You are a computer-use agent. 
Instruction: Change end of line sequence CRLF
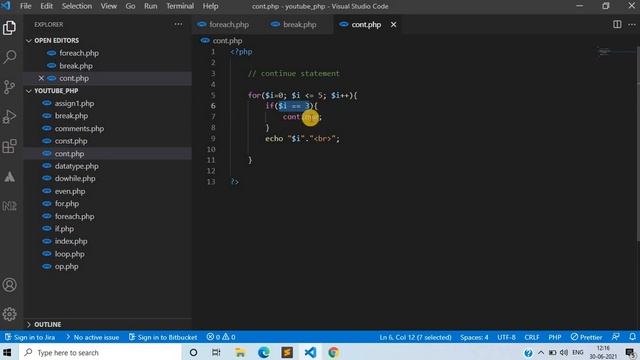point(531,337)
